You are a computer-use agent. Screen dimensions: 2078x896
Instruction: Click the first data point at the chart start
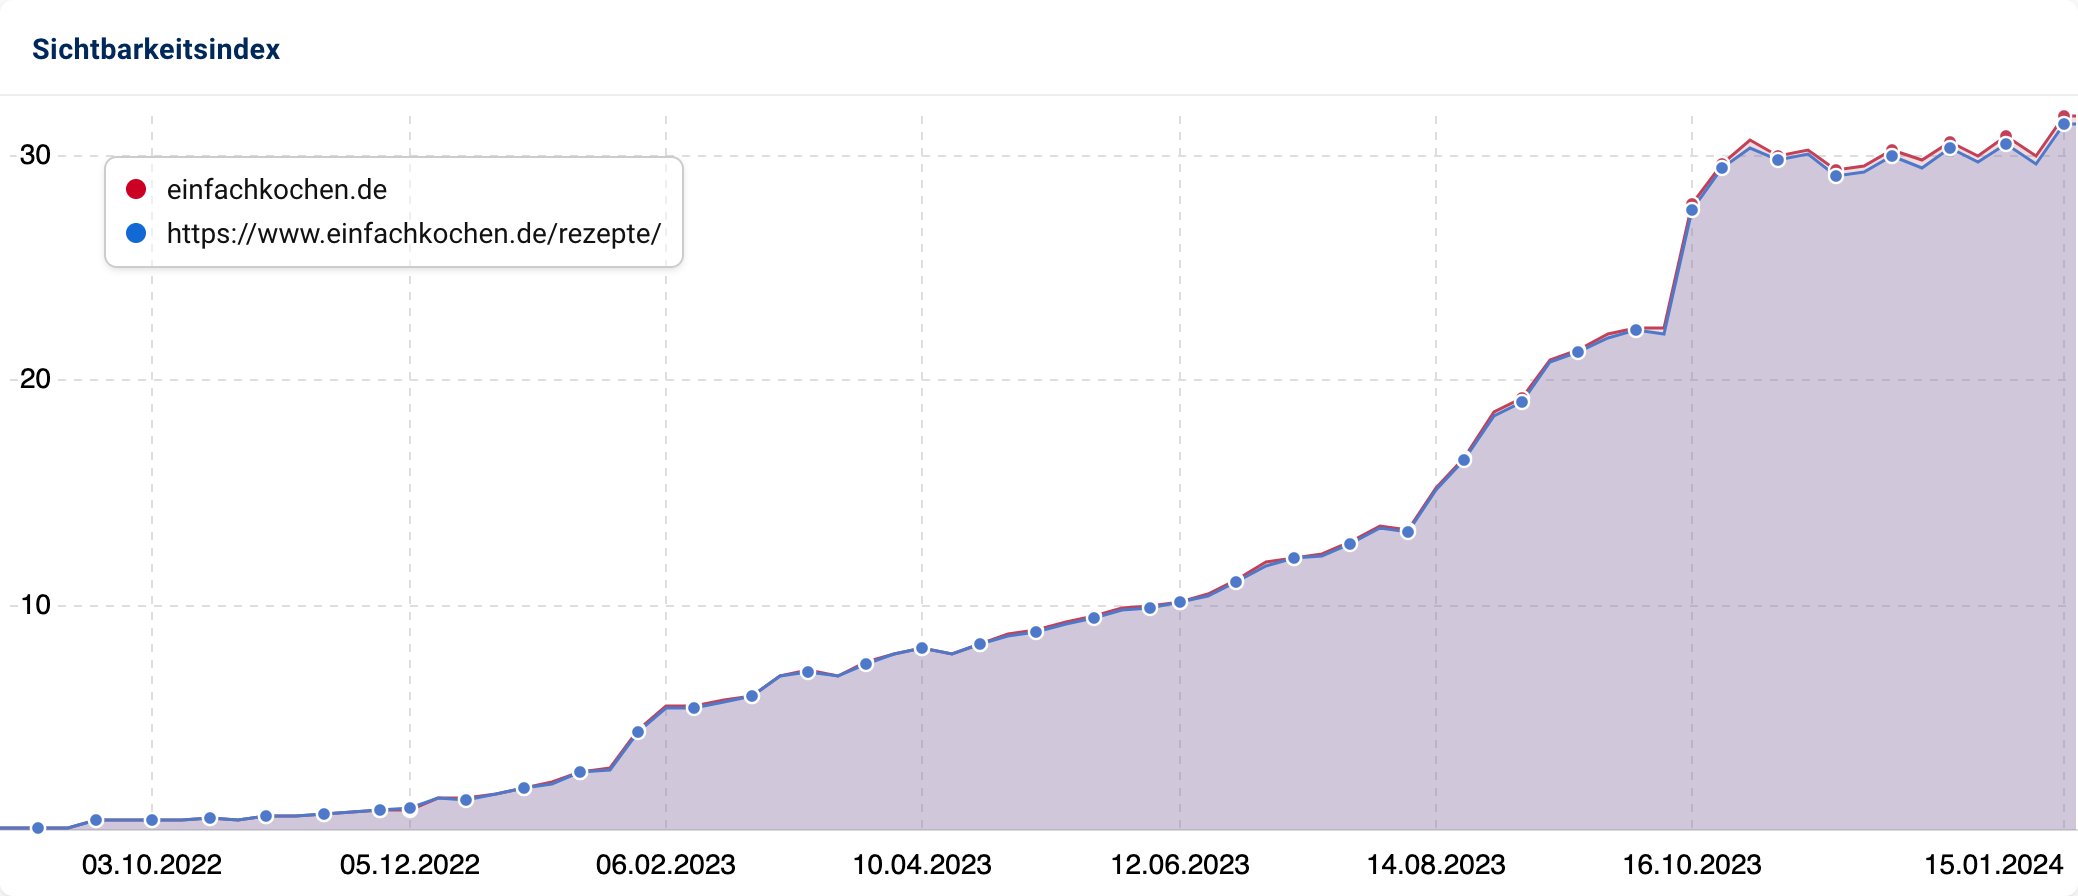[38, 828]
